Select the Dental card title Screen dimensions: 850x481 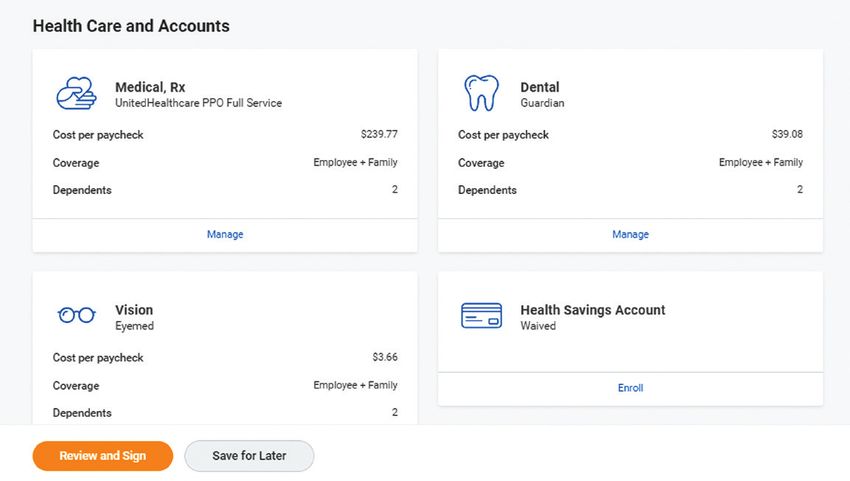point(540,87)
